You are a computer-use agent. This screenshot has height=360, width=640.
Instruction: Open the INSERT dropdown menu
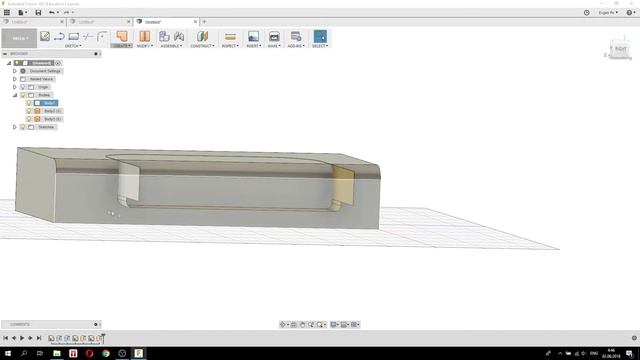(253, 46)
